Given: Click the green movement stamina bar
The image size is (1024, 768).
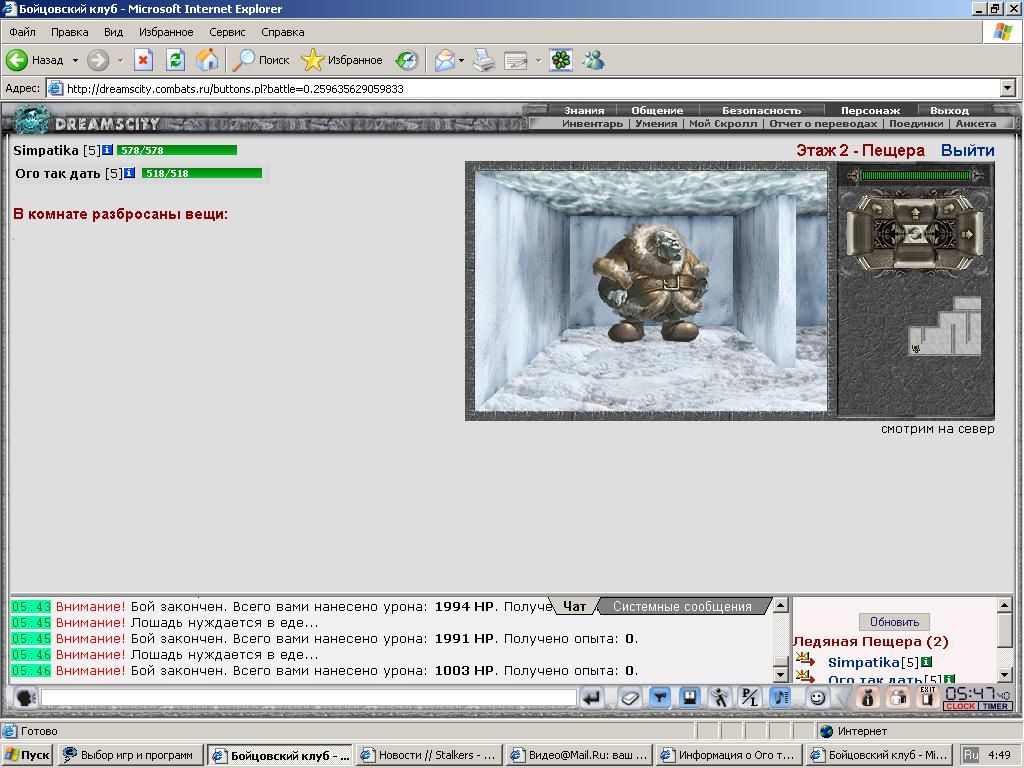Looking at the screenshot, I should pyautogui.click(x=916, y=175).
